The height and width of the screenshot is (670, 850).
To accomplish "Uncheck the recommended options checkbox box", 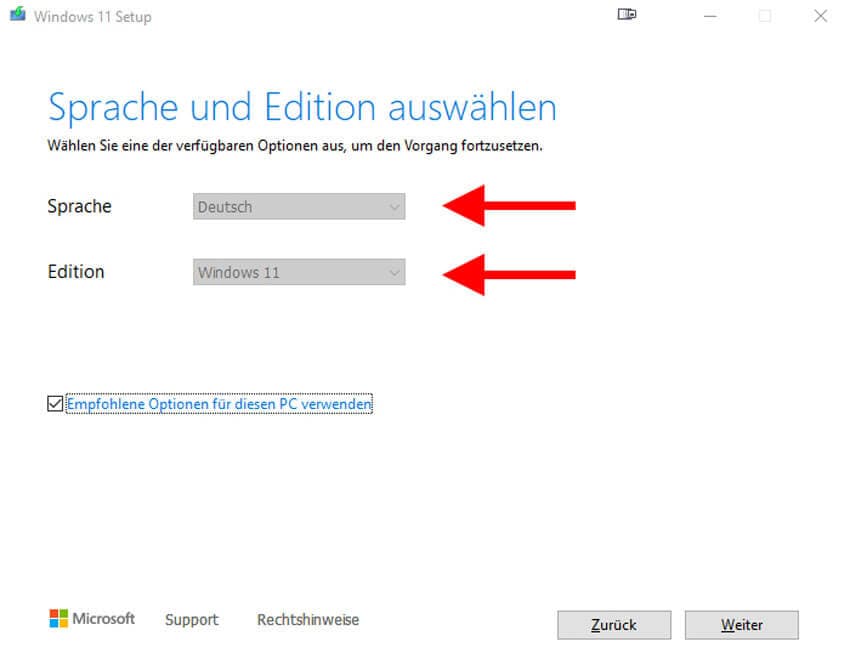I will pos(55,404).
